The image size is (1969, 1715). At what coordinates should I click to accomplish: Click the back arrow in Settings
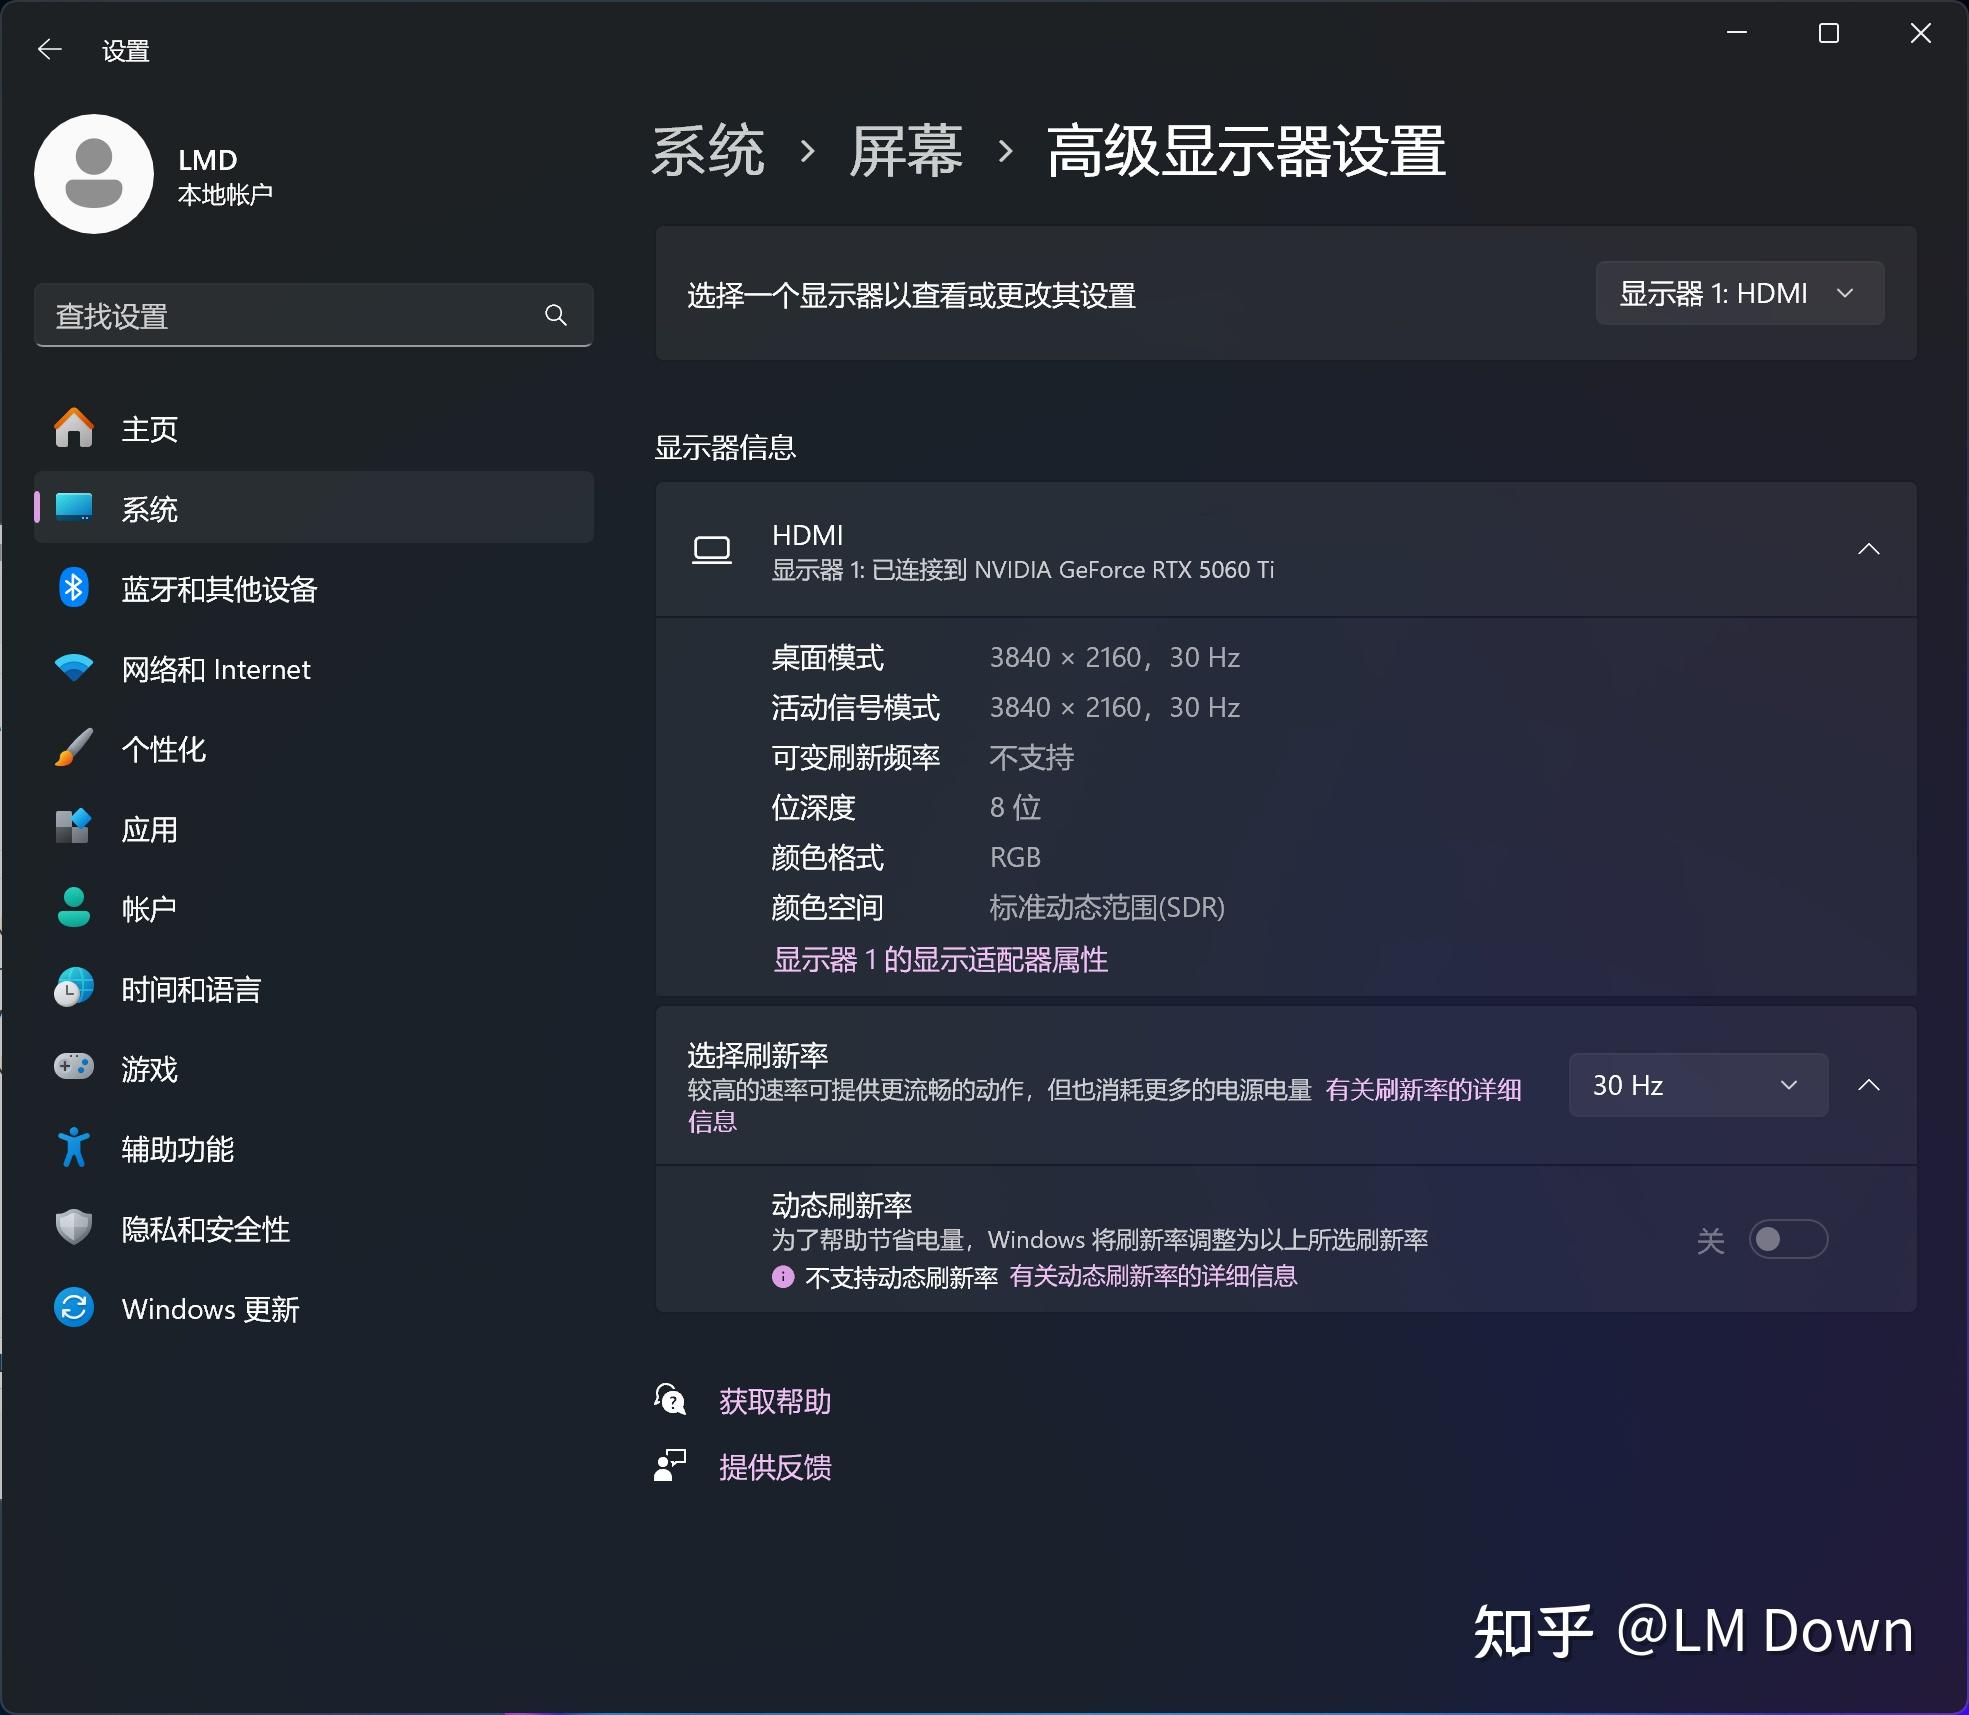coord(50,48)
